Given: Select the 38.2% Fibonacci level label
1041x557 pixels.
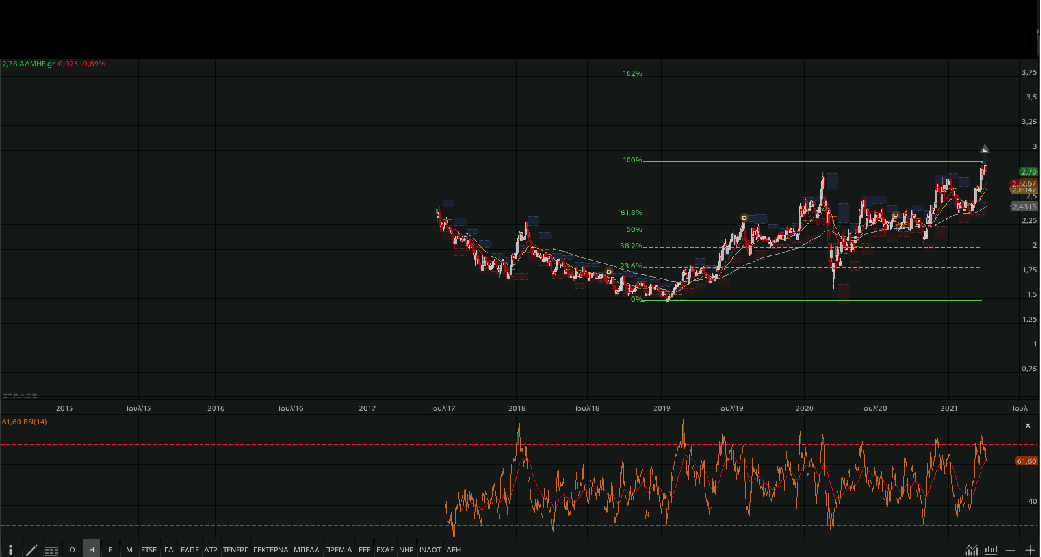Looking at the screenshot, I should (631, 246).
